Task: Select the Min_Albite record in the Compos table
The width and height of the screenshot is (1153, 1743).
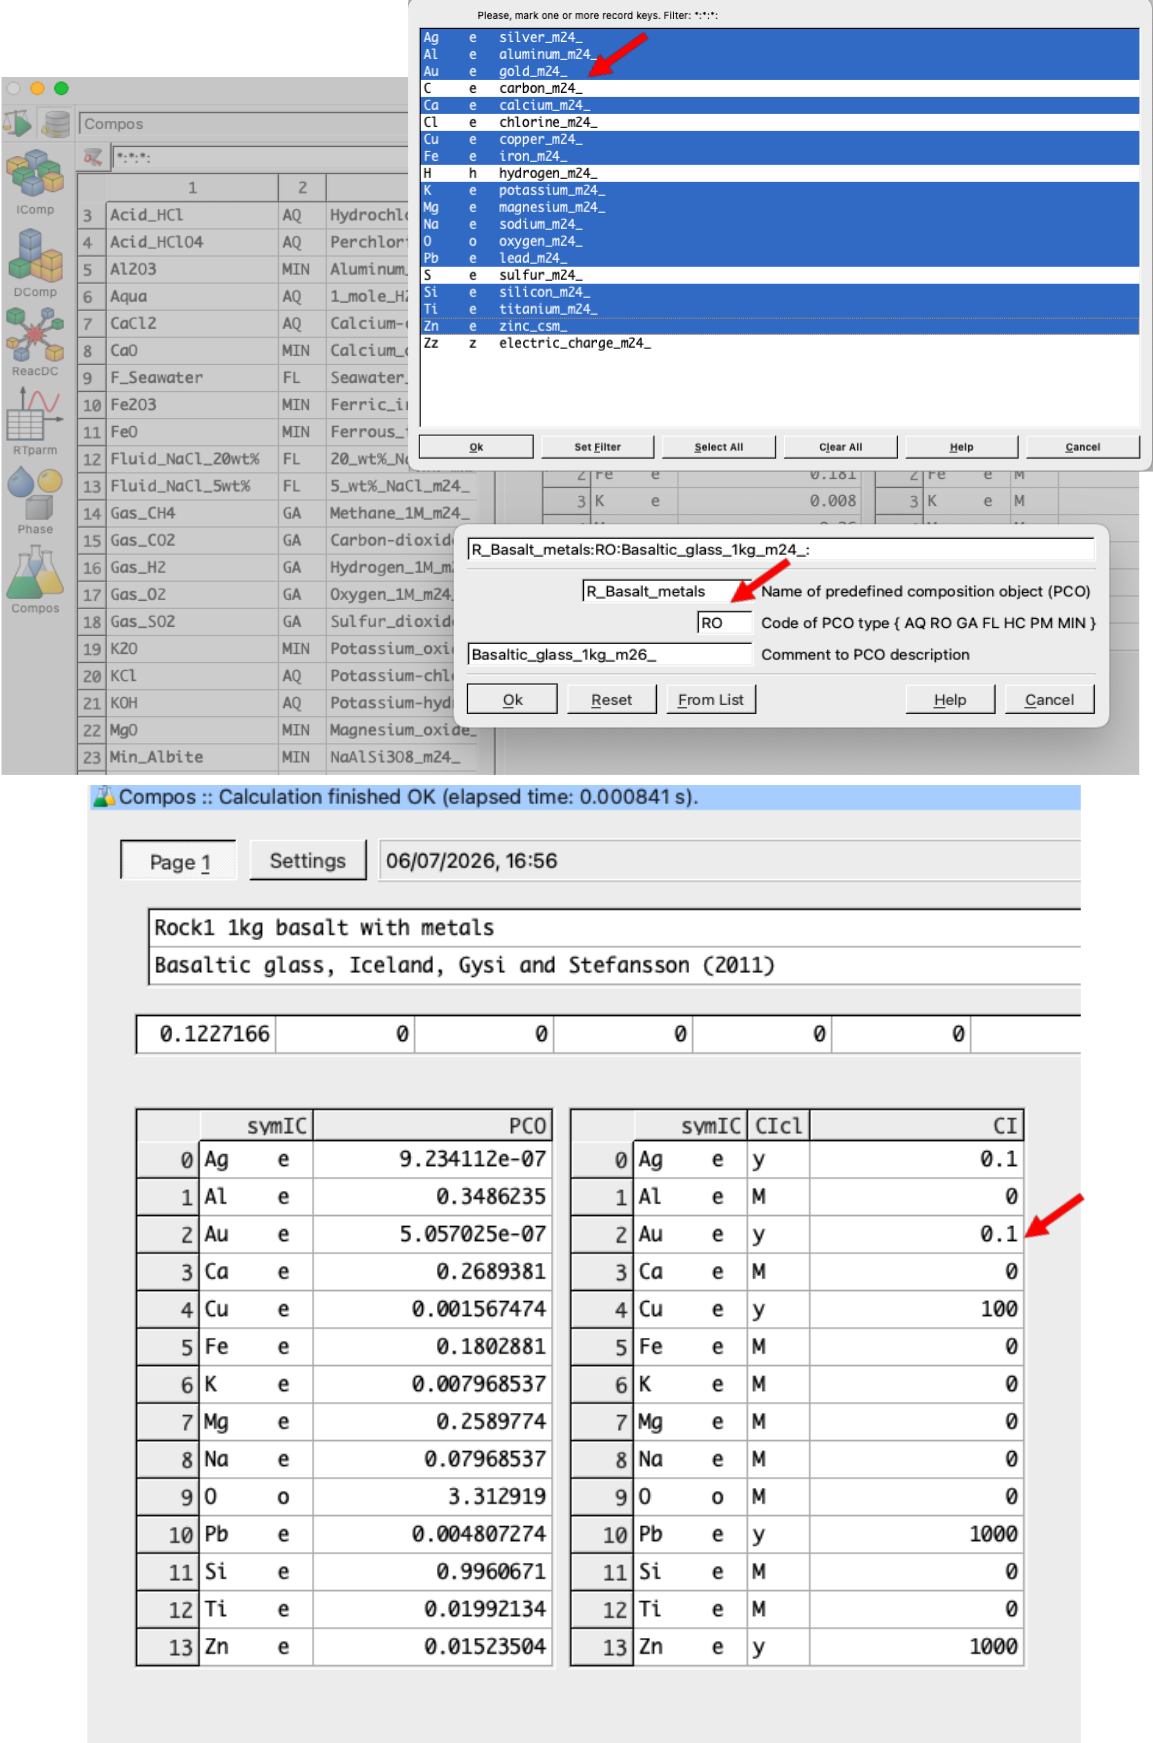Action: click(x=192, y=757)
